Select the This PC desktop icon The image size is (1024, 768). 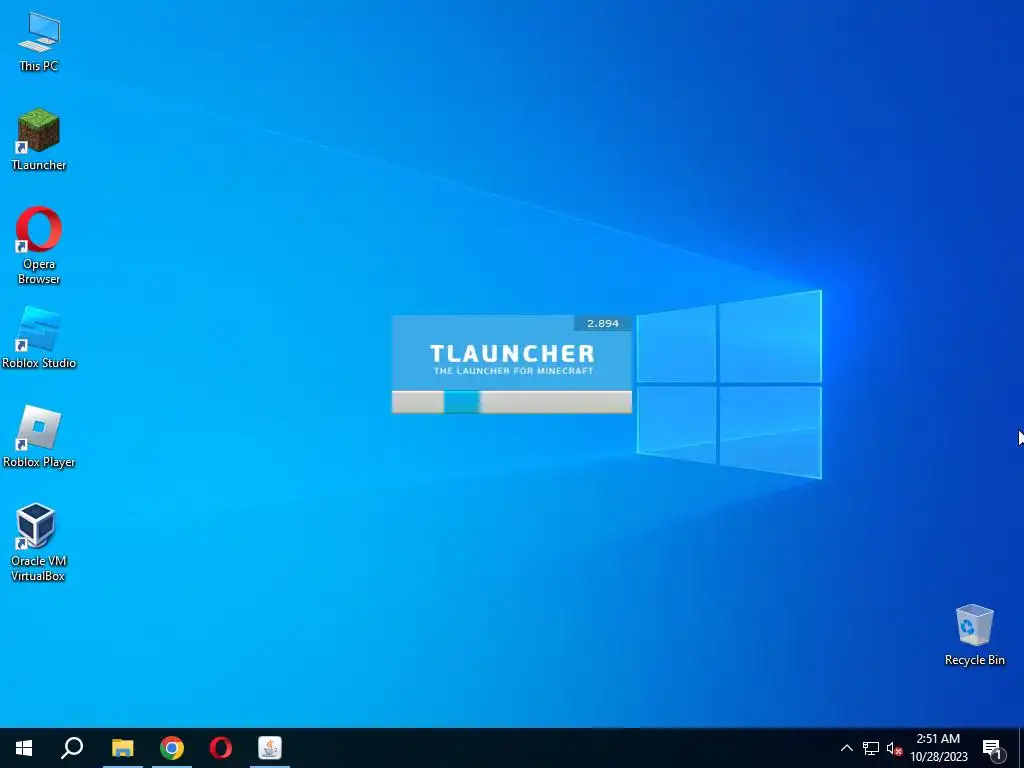(39, 41)
